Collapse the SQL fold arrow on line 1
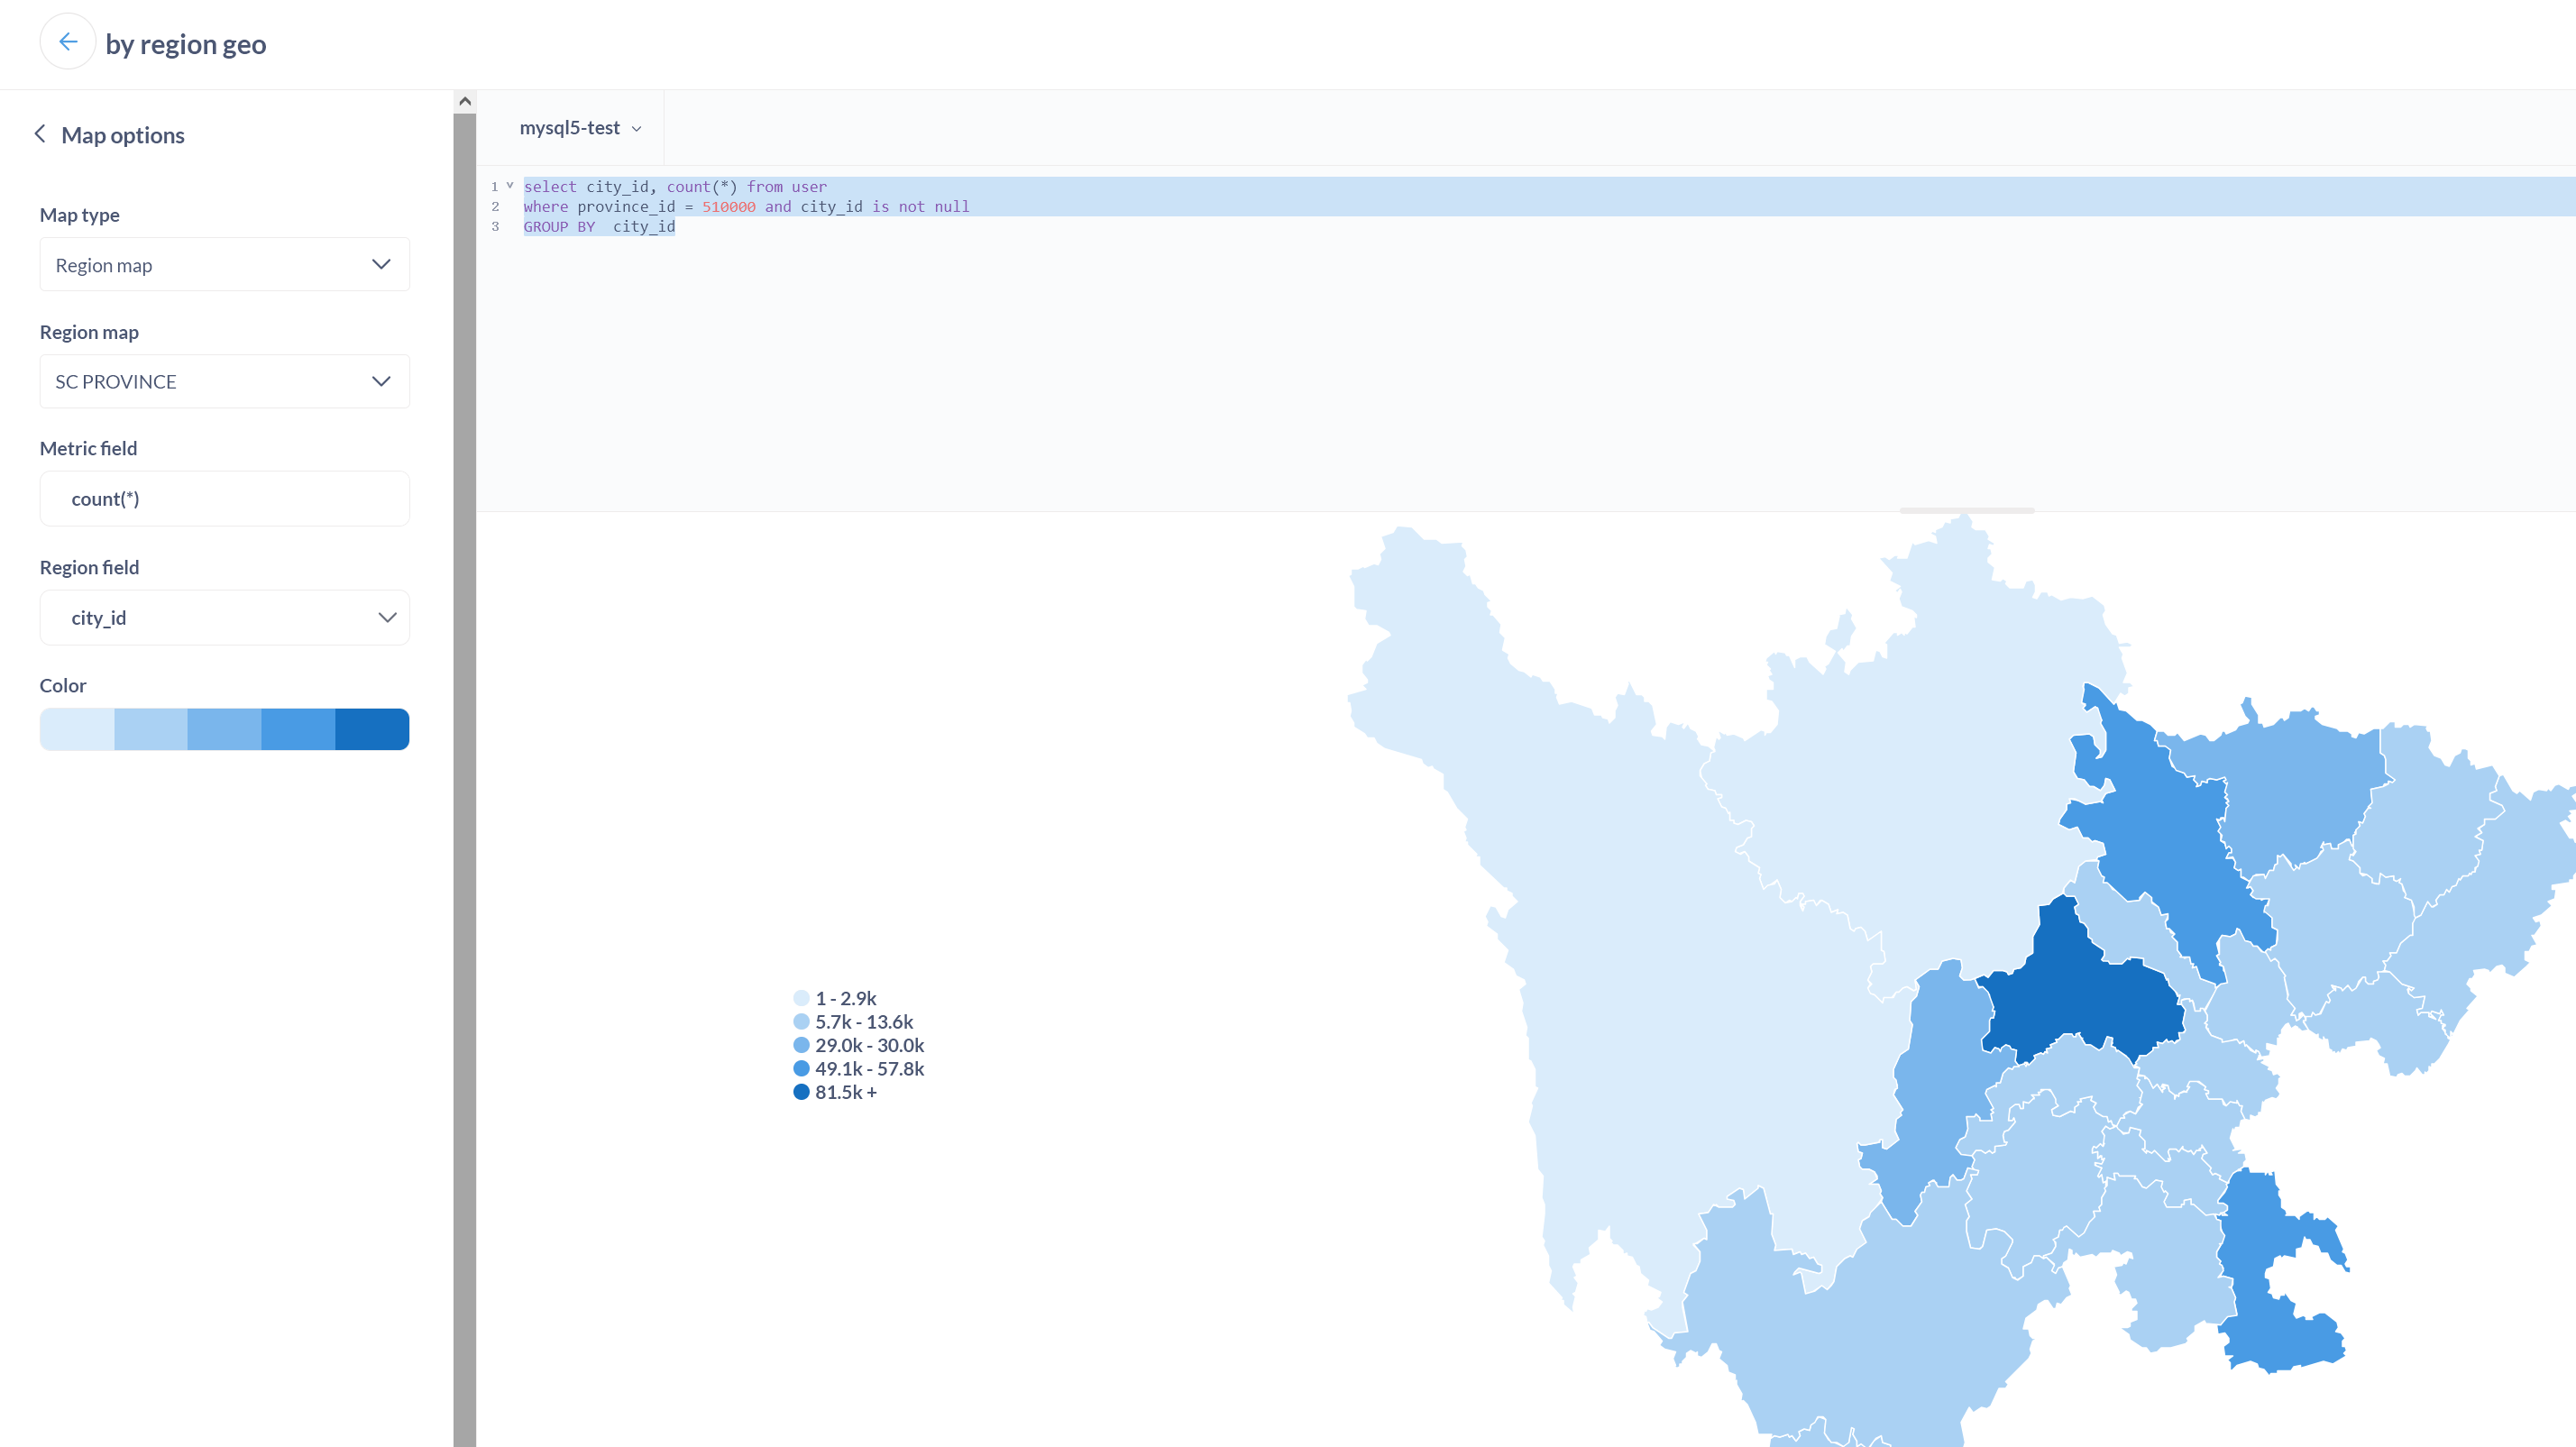Screen dimensions: 2576x1447 510,185
